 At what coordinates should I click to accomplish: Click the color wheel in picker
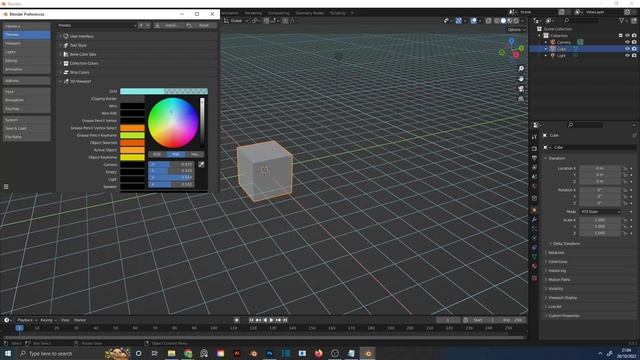click(173, 123)
